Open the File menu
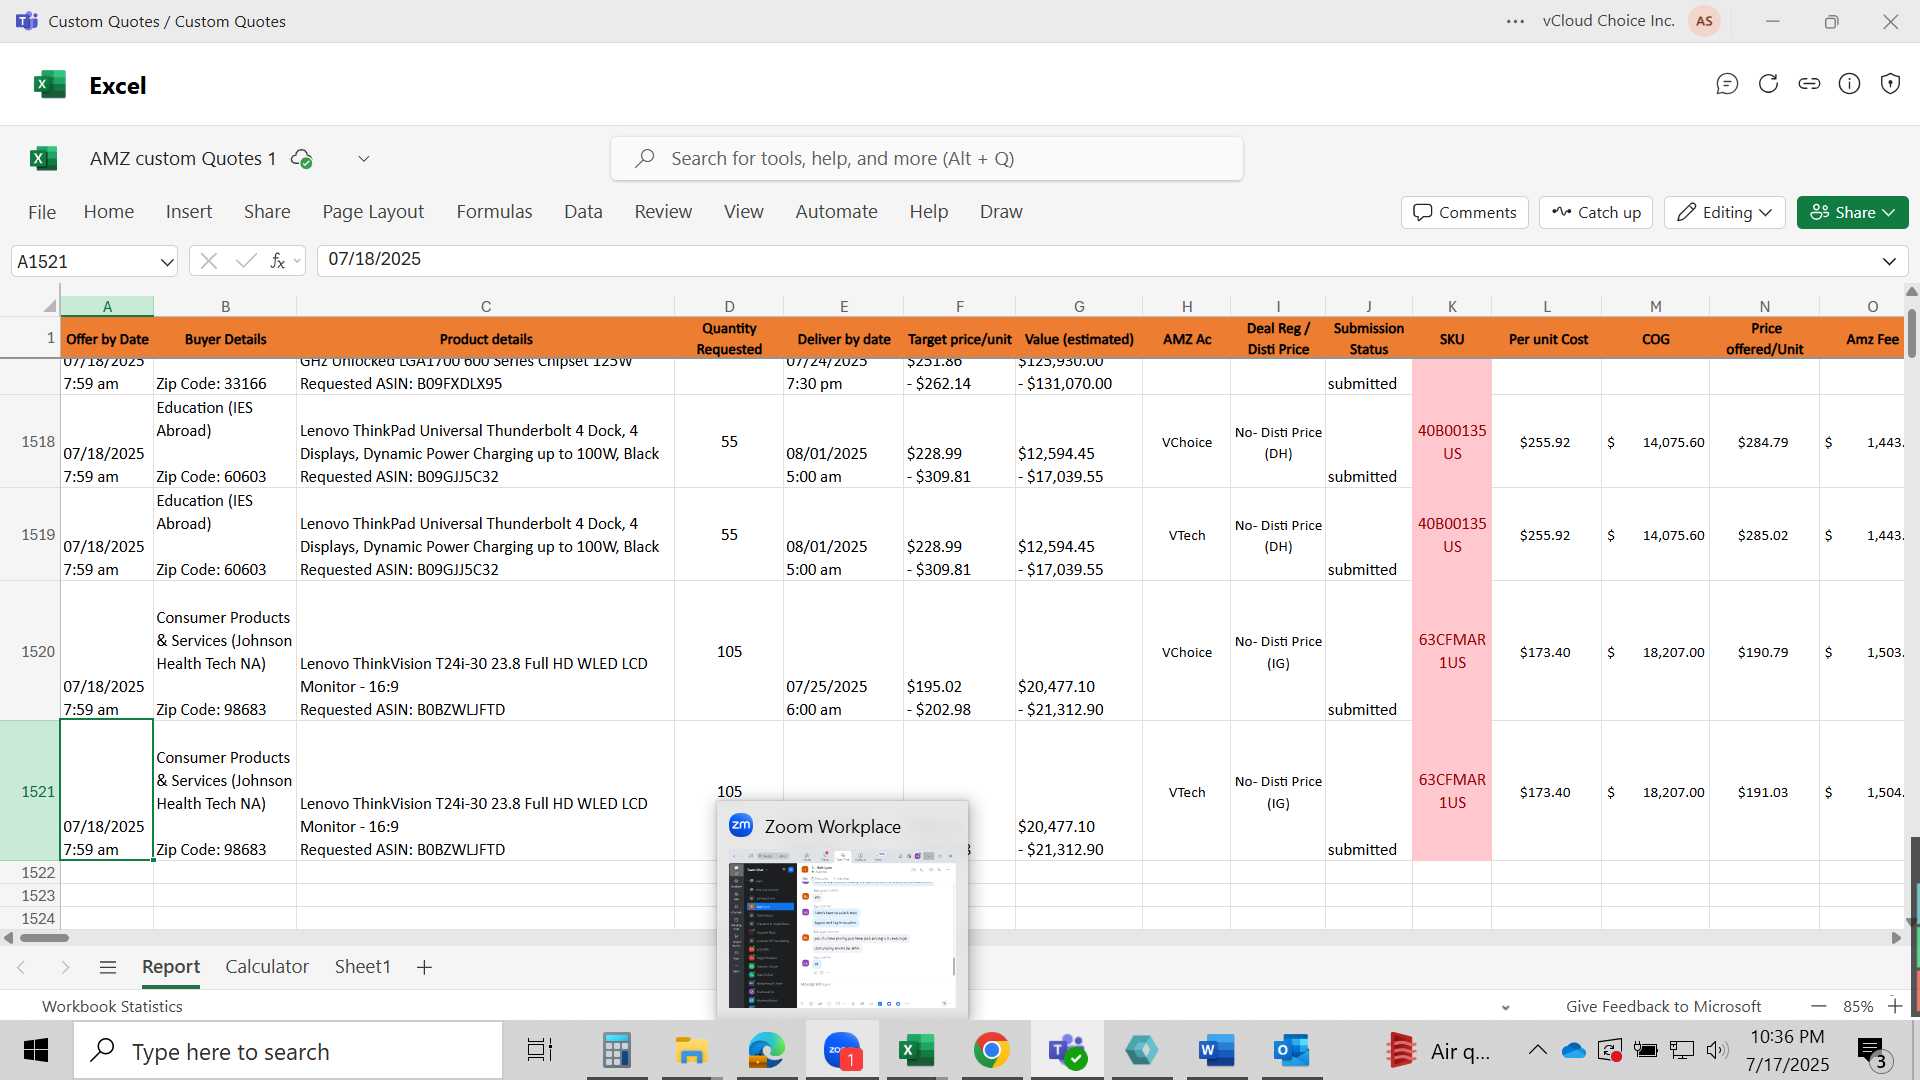This screenshot has width=1920, height=1080. (42, 212)
